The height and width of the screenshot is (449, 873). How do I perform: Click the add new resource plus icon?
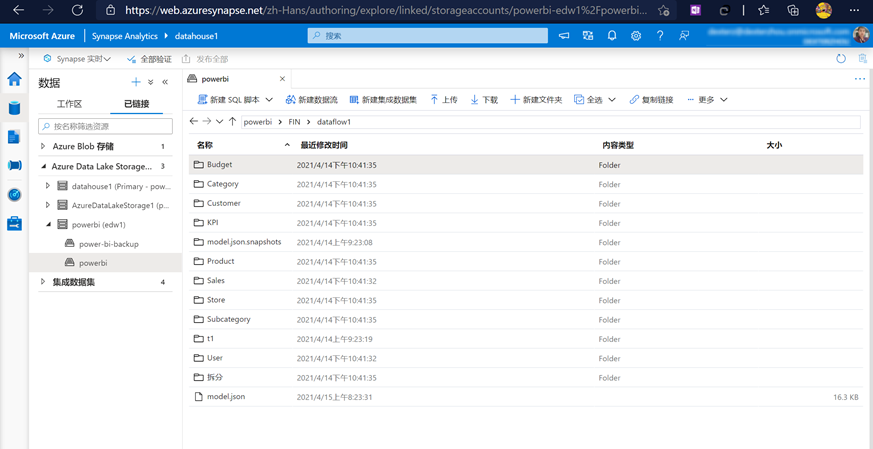136,82
